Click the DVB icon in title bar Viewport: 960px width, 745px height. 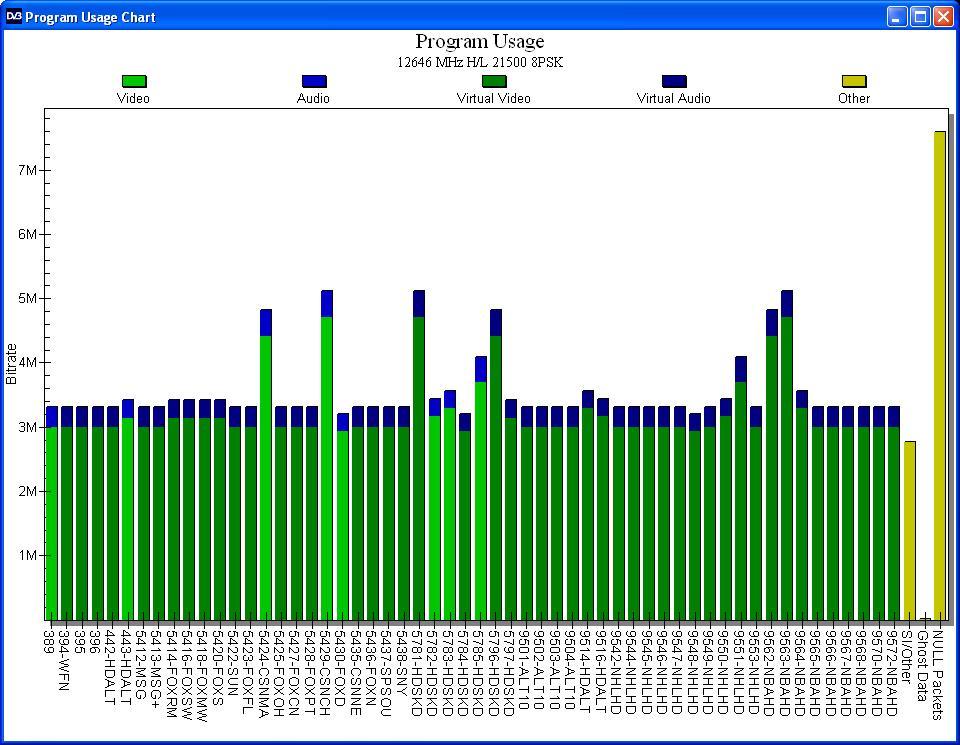[x=13, y=16]
